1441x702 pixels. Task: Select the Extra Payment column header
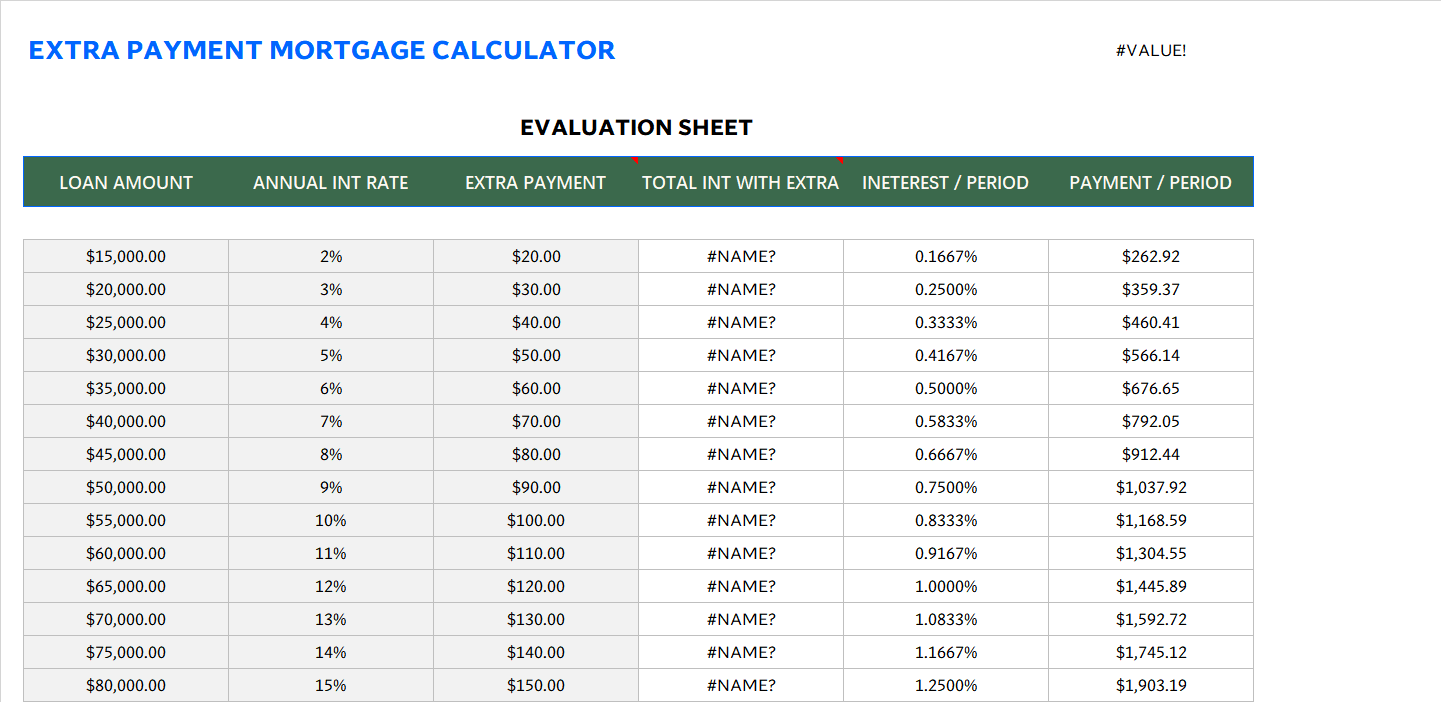[x=536, y=183]
